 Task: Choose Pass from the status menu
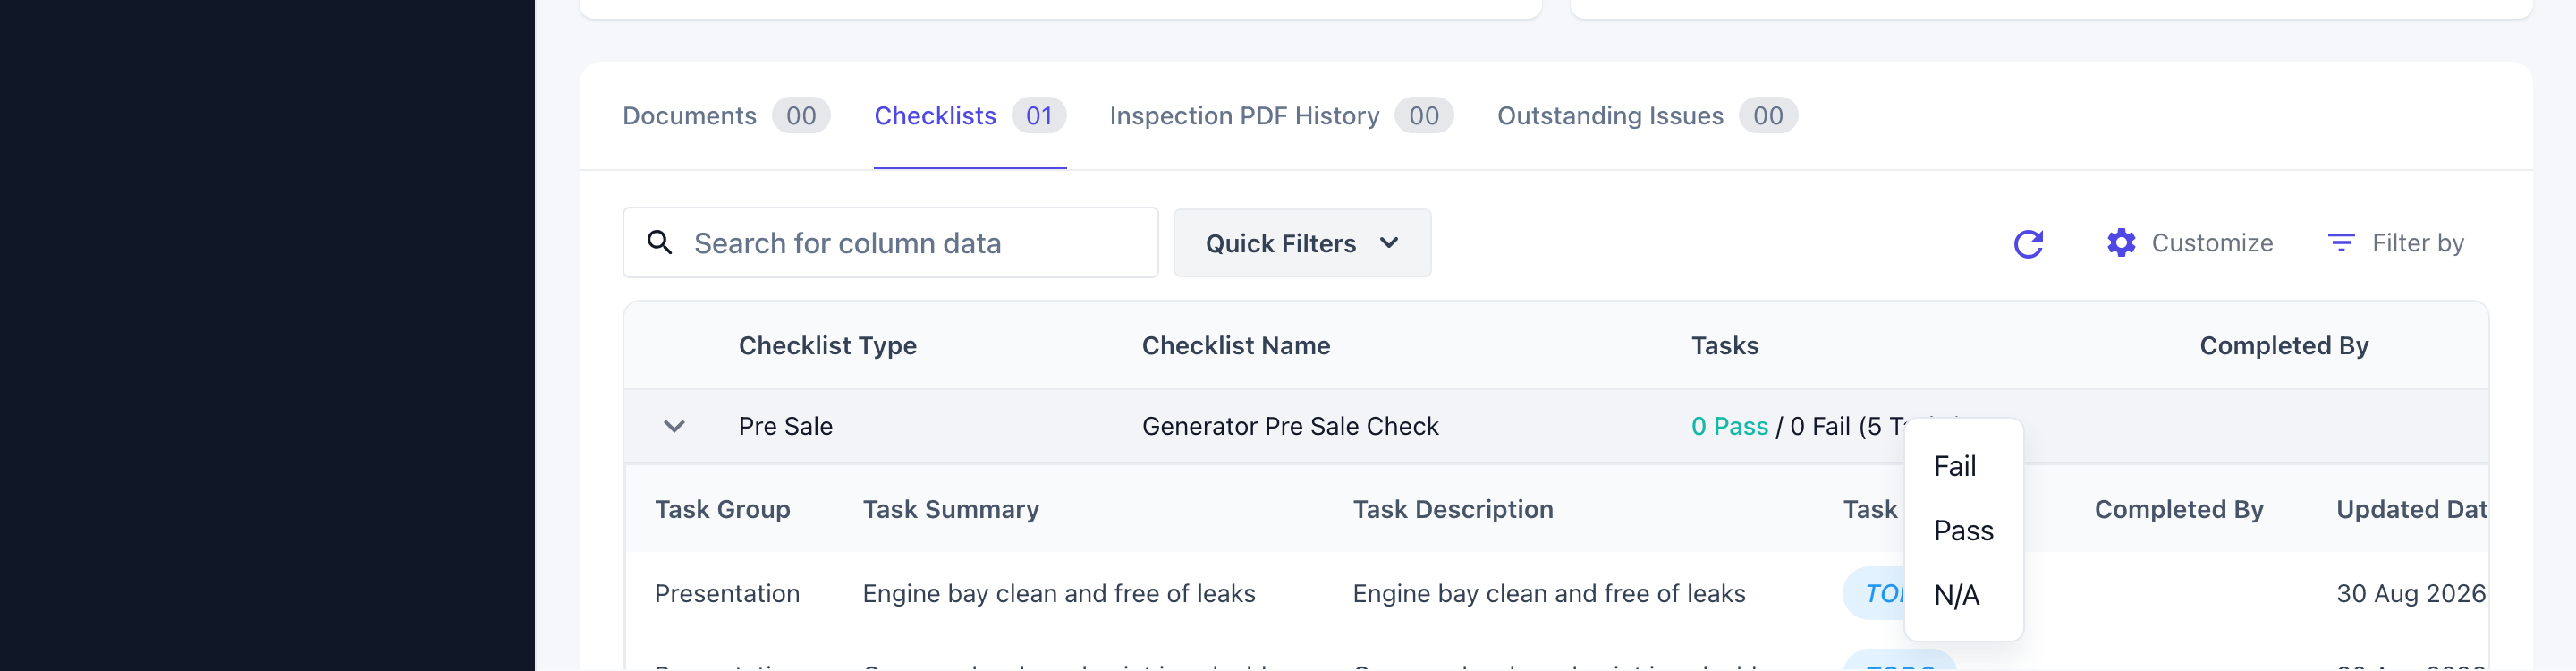pyautogui.click(x=1963, y=531)
